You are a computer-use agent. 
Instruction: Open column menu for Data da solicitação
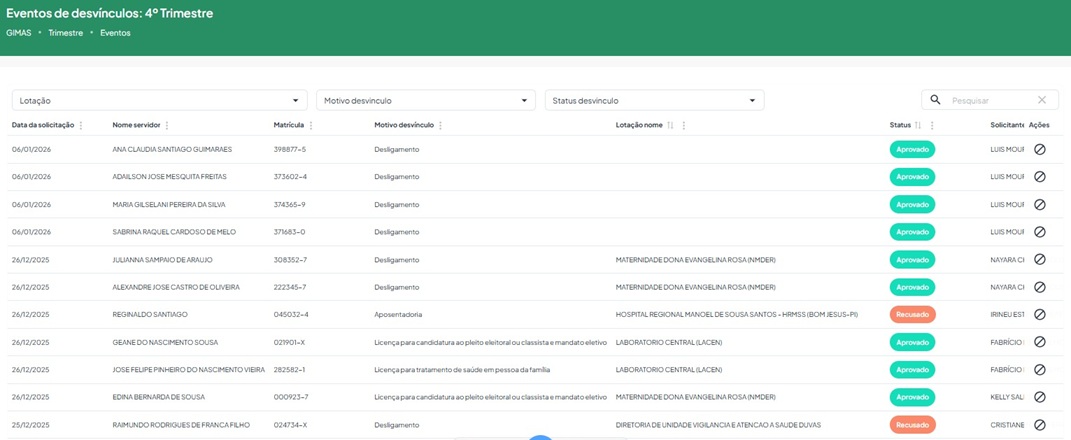tap(81, 126)
